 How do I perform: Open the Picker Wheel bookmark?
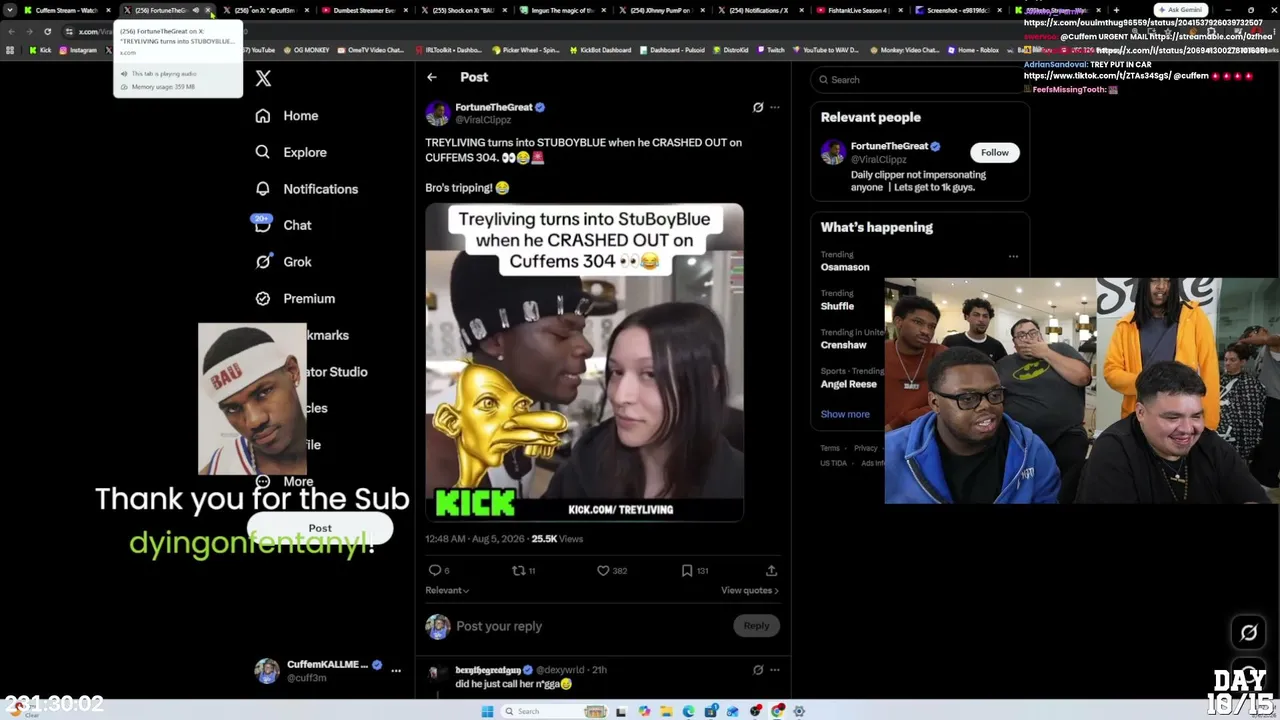click(x=526, y=50)
